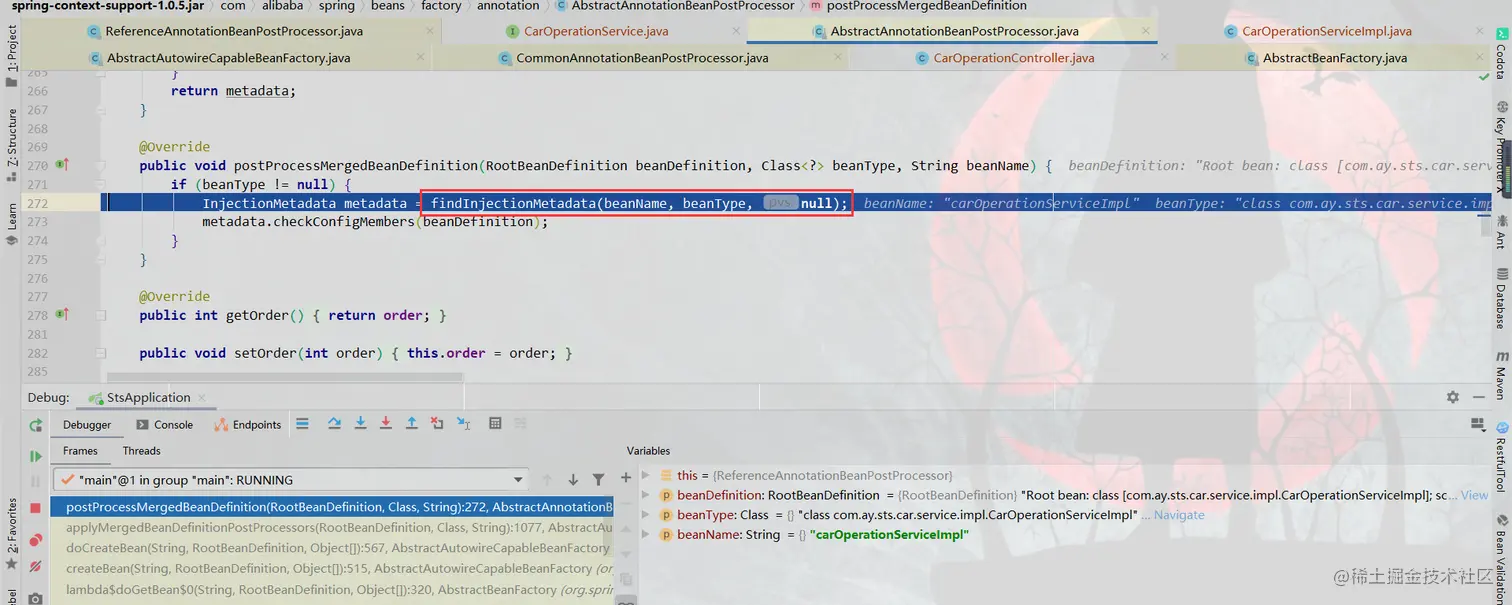Click Navigate link for beanType
The width and height of the screenshot is (1512, 605).
coord(1178,515)
